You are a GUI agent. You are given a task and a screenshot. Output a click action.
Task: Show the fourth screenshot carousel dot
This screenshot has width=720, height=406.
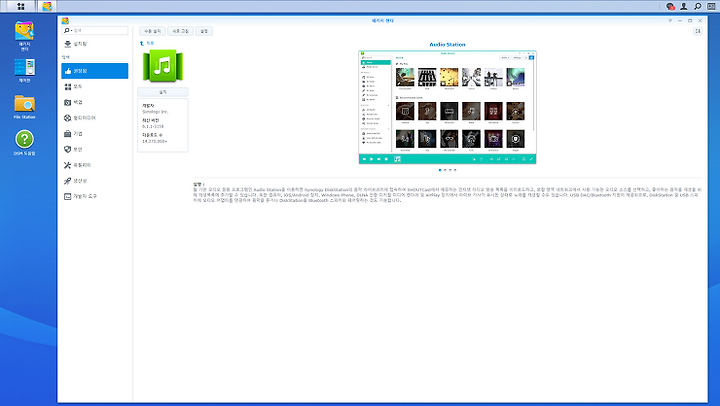455,170
